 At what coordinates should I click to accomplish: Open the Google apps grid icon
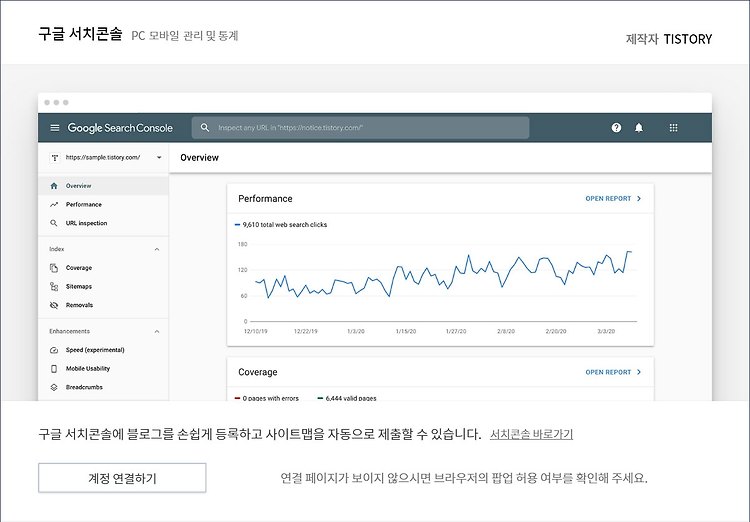pyautogui.click(x=673, y=128)
